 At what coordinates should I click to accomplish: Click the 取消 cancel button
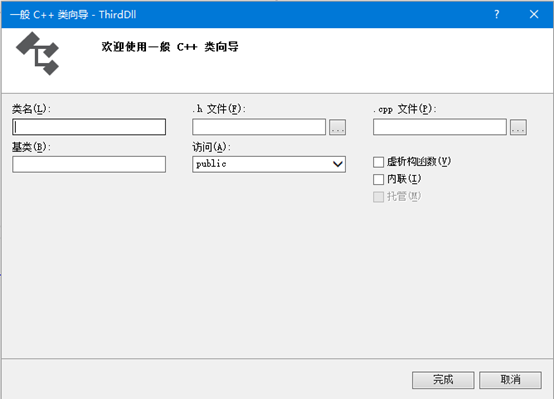pyautogui.click(x=510, y=380)
